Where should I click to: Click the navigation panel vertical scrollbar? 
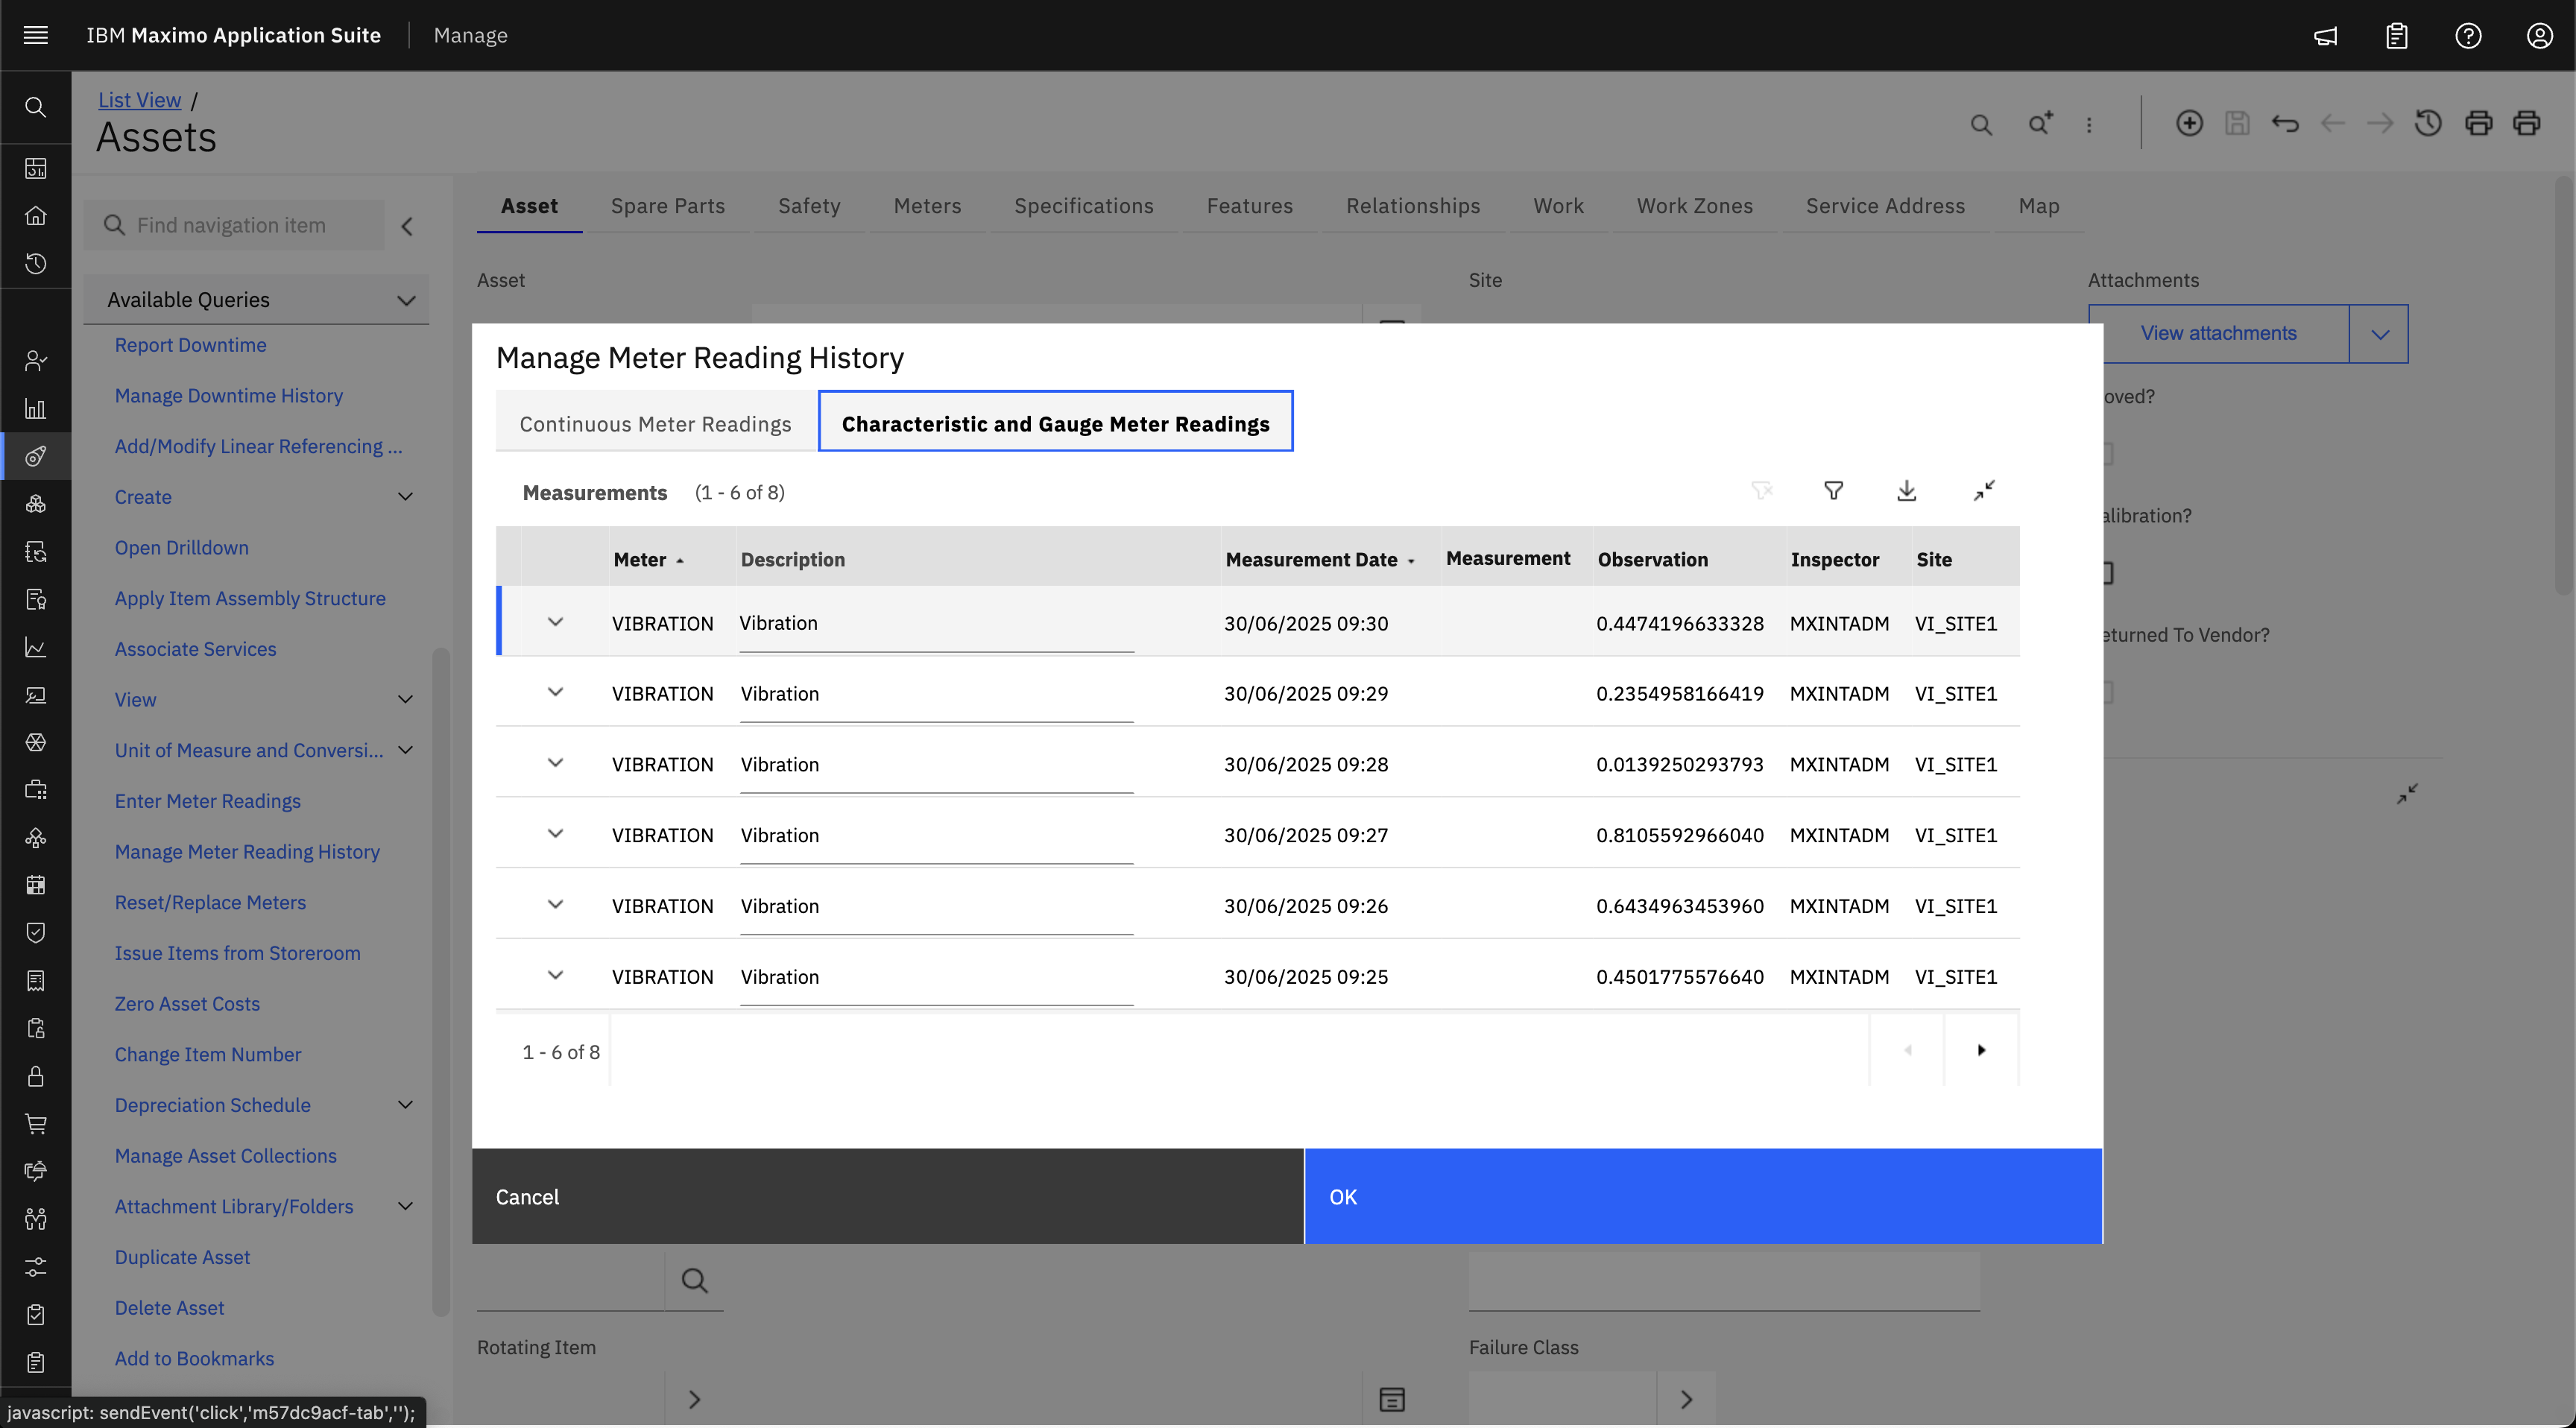440,982
